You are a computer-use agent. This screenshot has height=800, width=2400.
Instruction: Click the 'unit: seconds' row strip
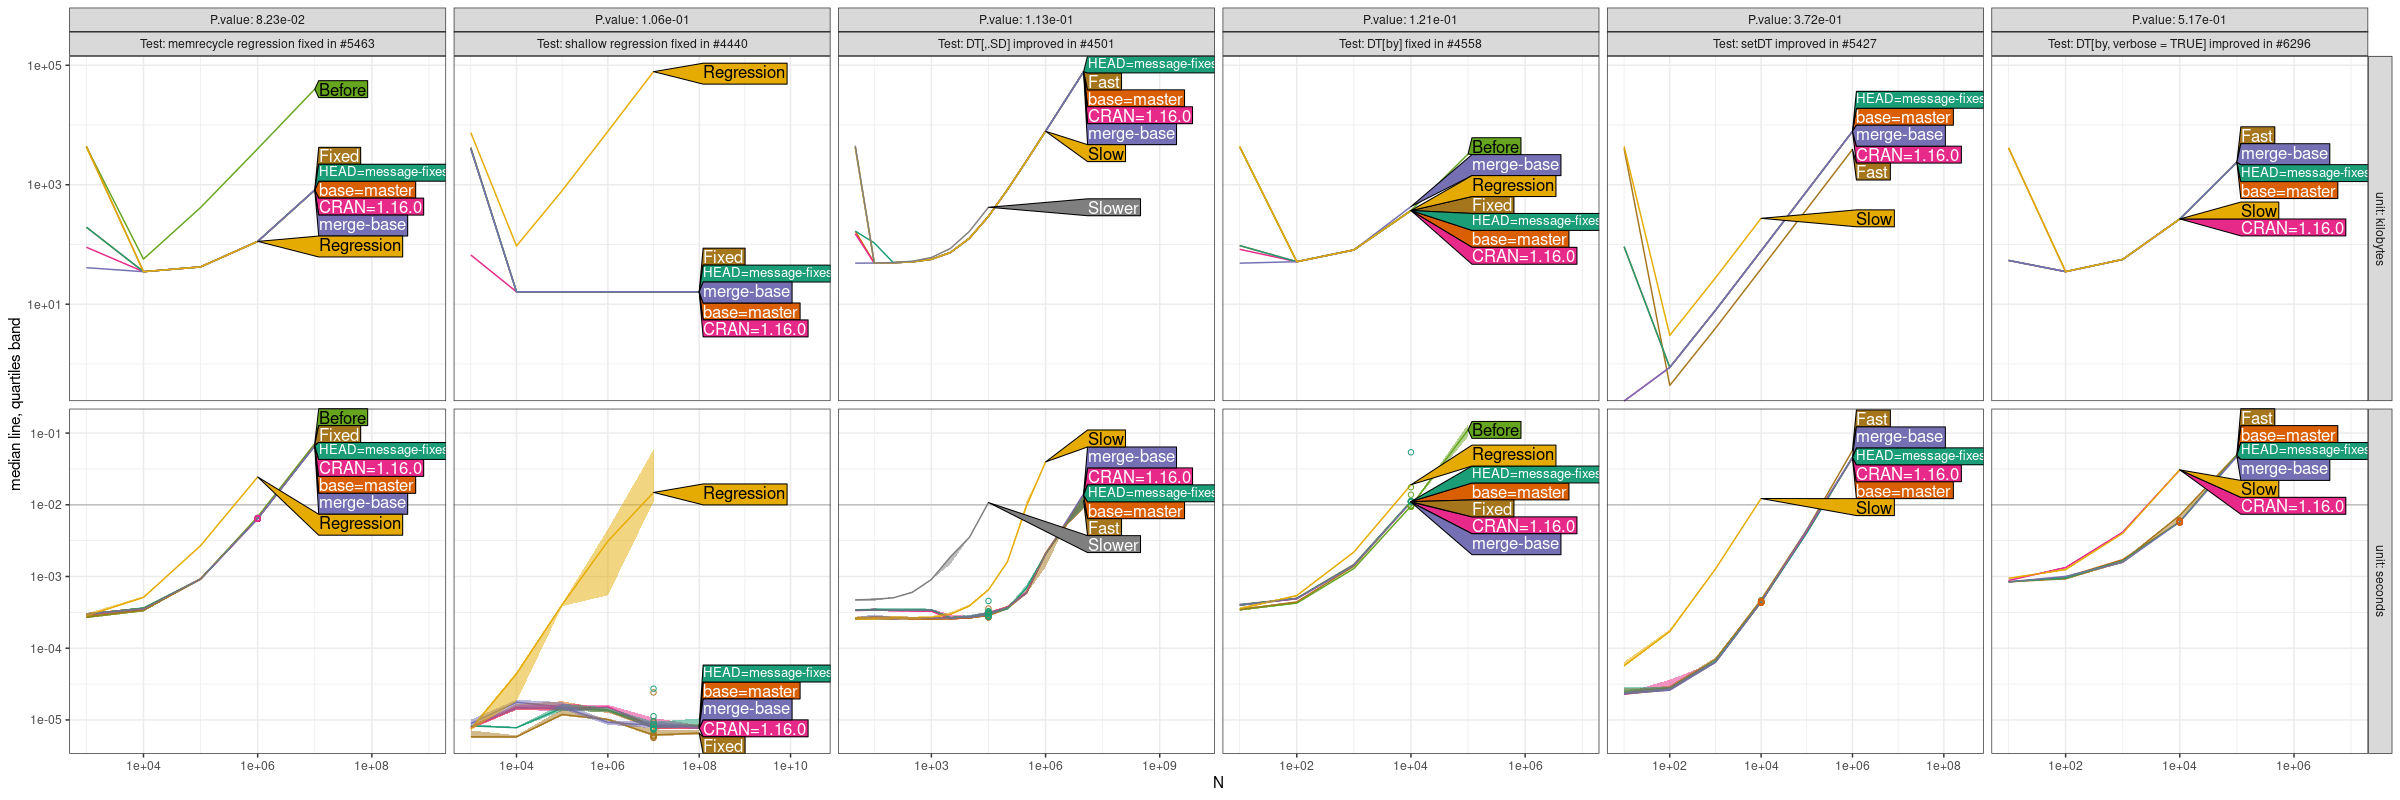[x=2380, y=581]
